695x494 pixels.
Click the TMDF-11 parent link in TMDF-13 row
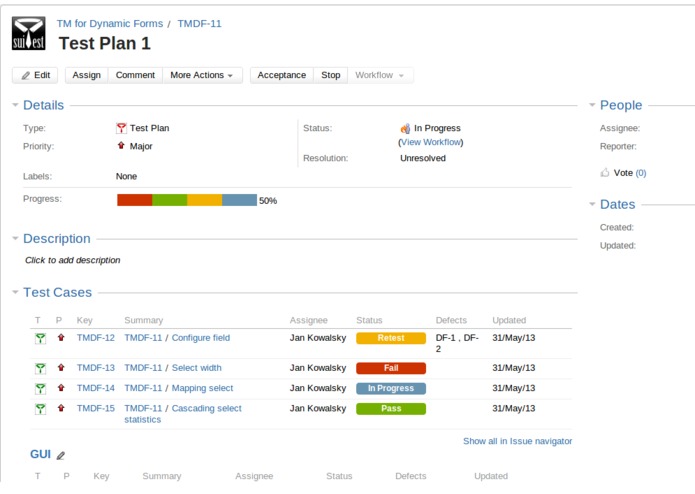tap(143, 368)
